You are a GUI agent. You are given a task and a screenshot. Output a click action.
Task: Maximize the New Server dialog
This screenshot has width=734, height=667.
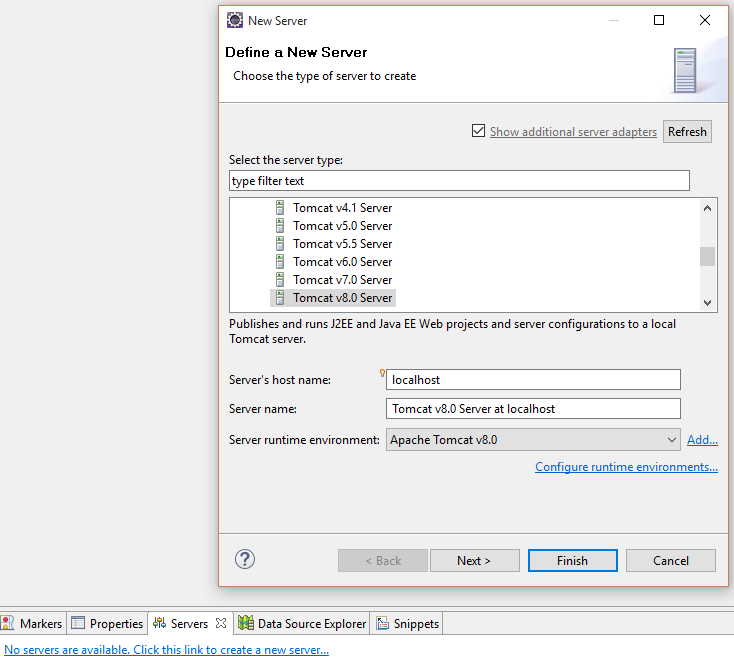tap(659, 20)
